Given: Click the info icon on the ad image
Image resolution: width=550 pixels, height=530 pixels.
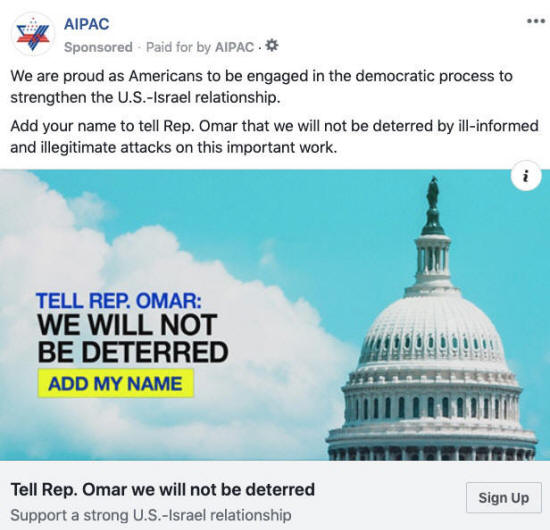Looking at the screenshot, I should coord(525,176).
